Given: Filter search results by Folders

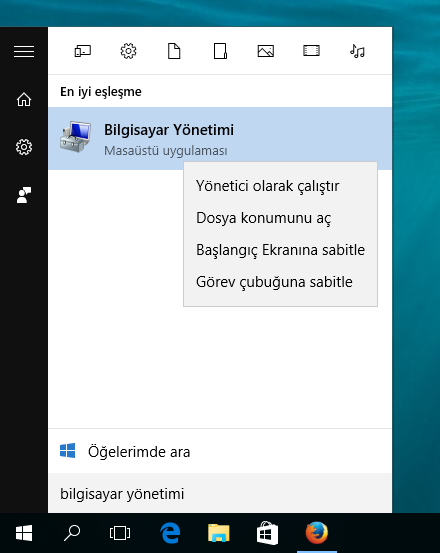Looking at the screenshot, I should (x=220, y=51).
